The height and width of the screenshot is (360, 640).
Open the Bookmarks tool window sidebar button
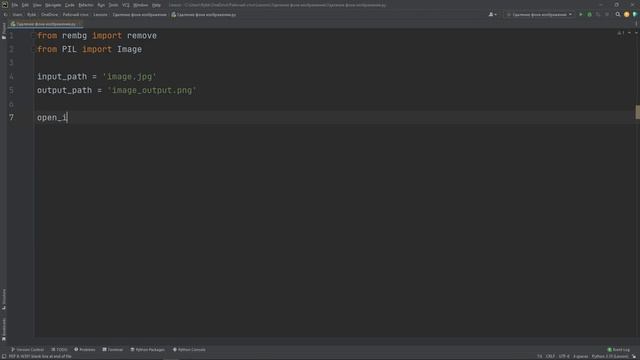[4, 329]
